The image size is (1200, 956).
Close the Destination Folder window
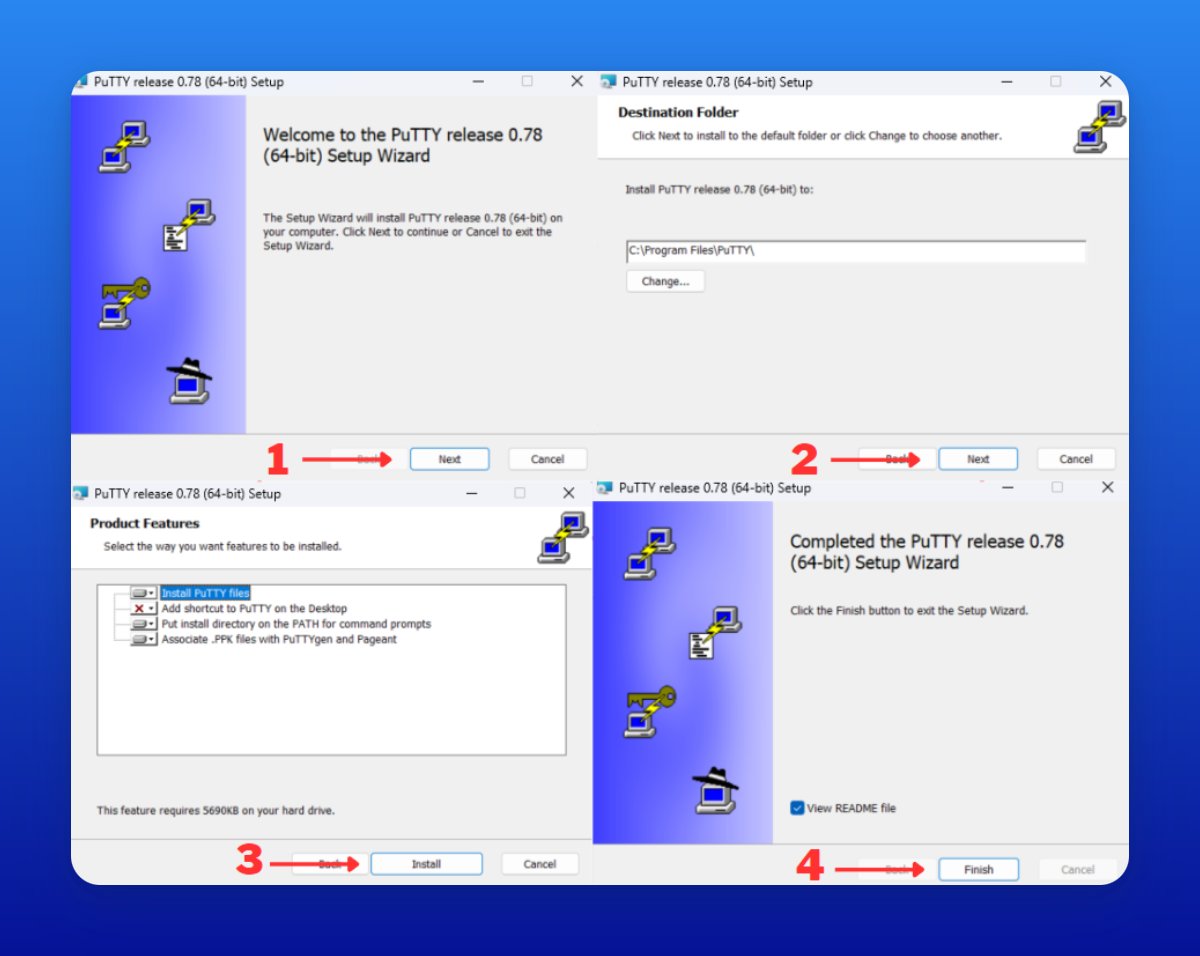[x=1105, y=81]
